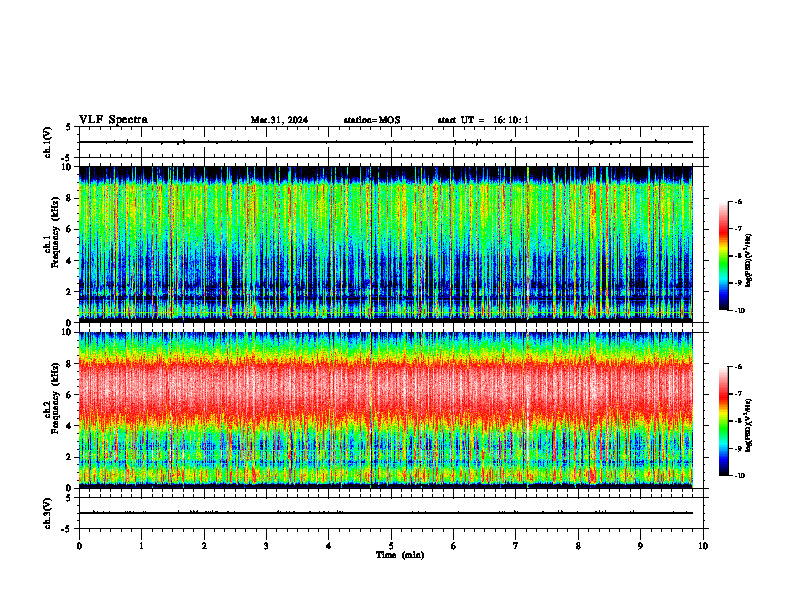The height and width of the screenshot is (612, 792).
Task: Click the "VLF Spectra" title text
Action: (x=113, y=120)
